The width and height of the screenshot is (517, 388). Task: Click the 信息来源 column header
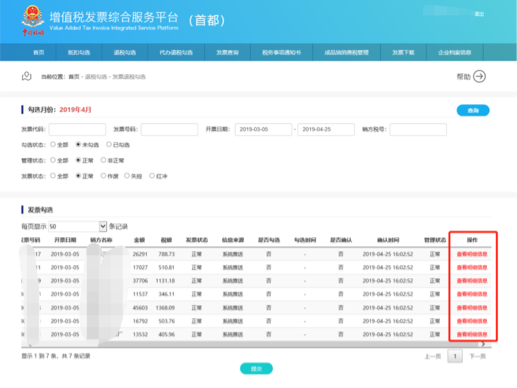click(x=233, y=240)
